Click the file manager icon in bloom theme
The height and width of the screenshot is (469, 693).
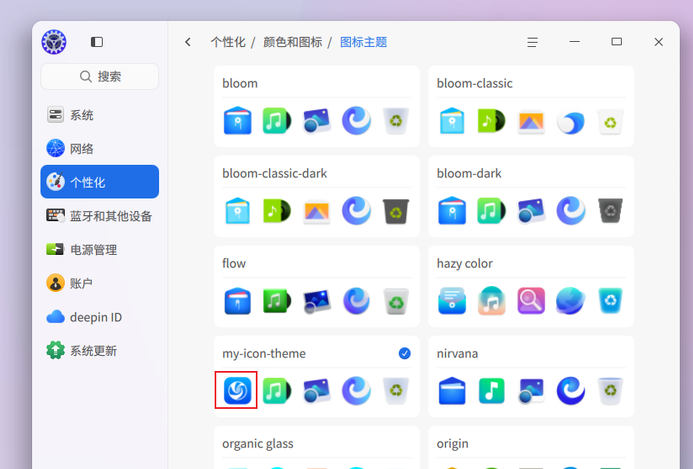[237, 120]
